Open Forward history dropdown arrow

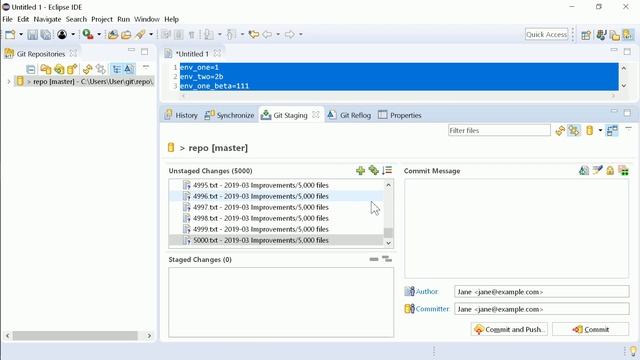[x=301, y=35]
